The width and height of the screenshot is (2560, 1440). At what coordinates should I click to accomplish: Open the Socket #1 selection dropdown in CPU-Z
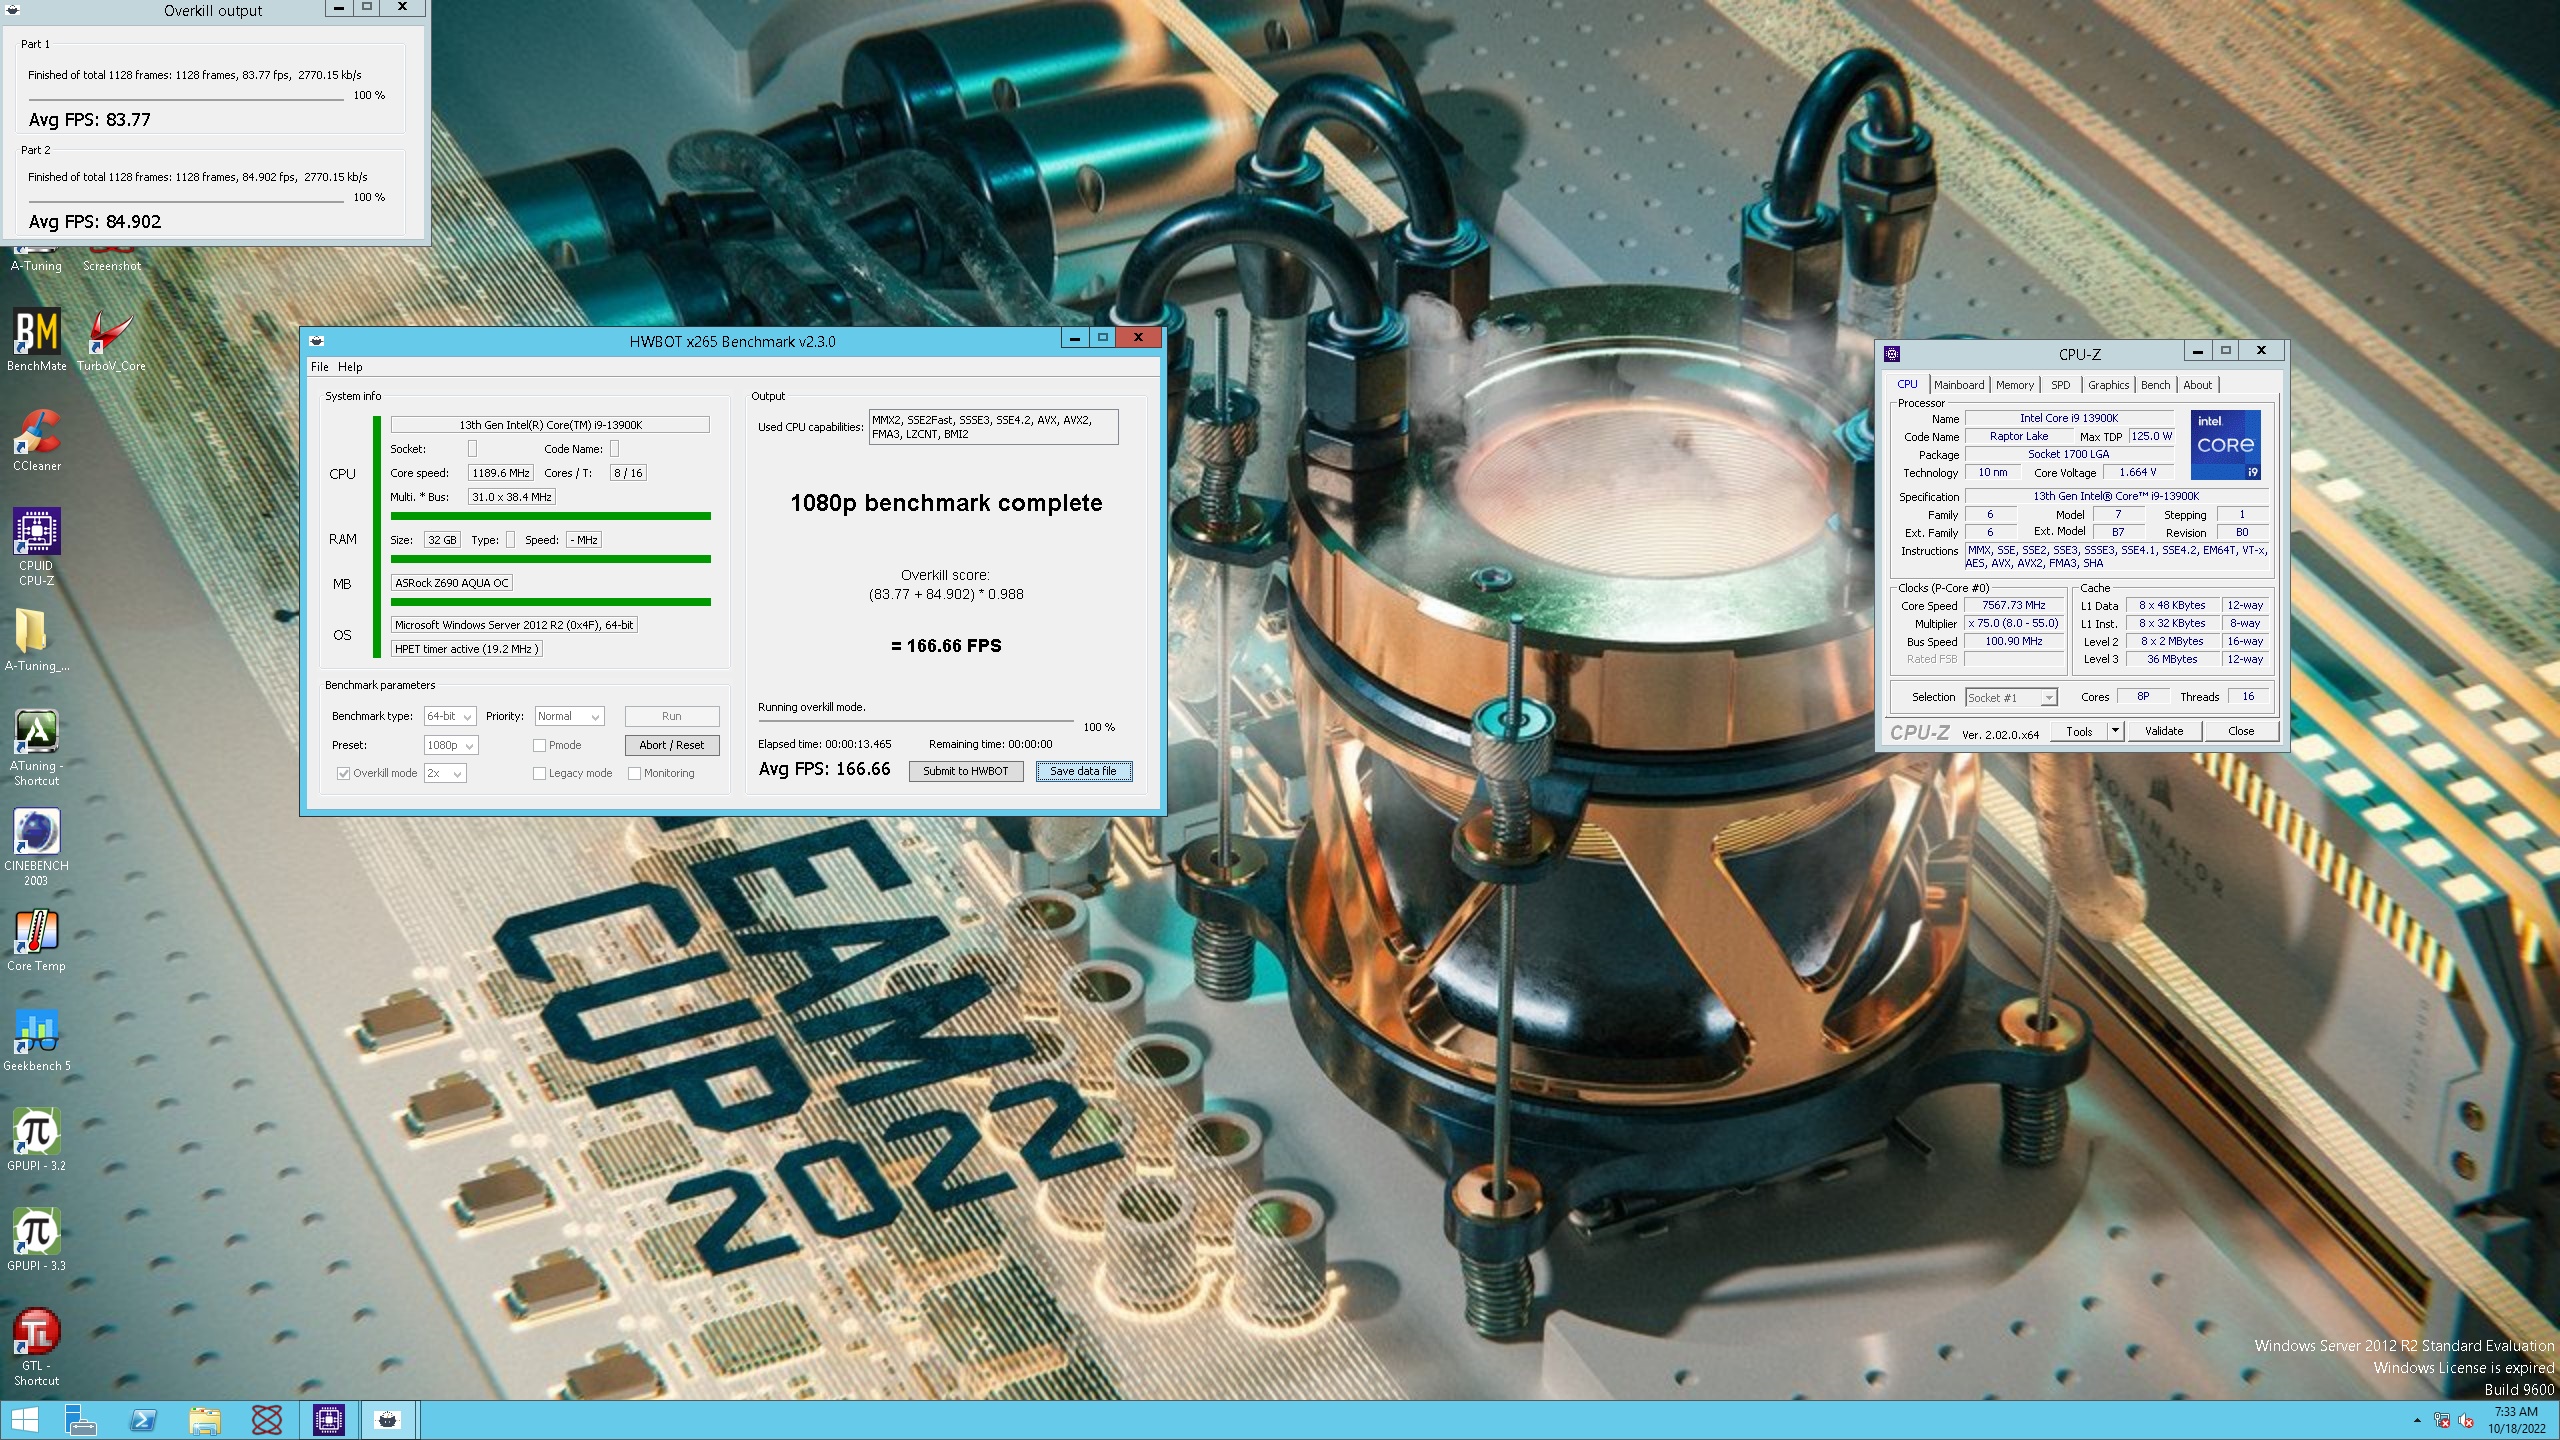pos(2011,697)
